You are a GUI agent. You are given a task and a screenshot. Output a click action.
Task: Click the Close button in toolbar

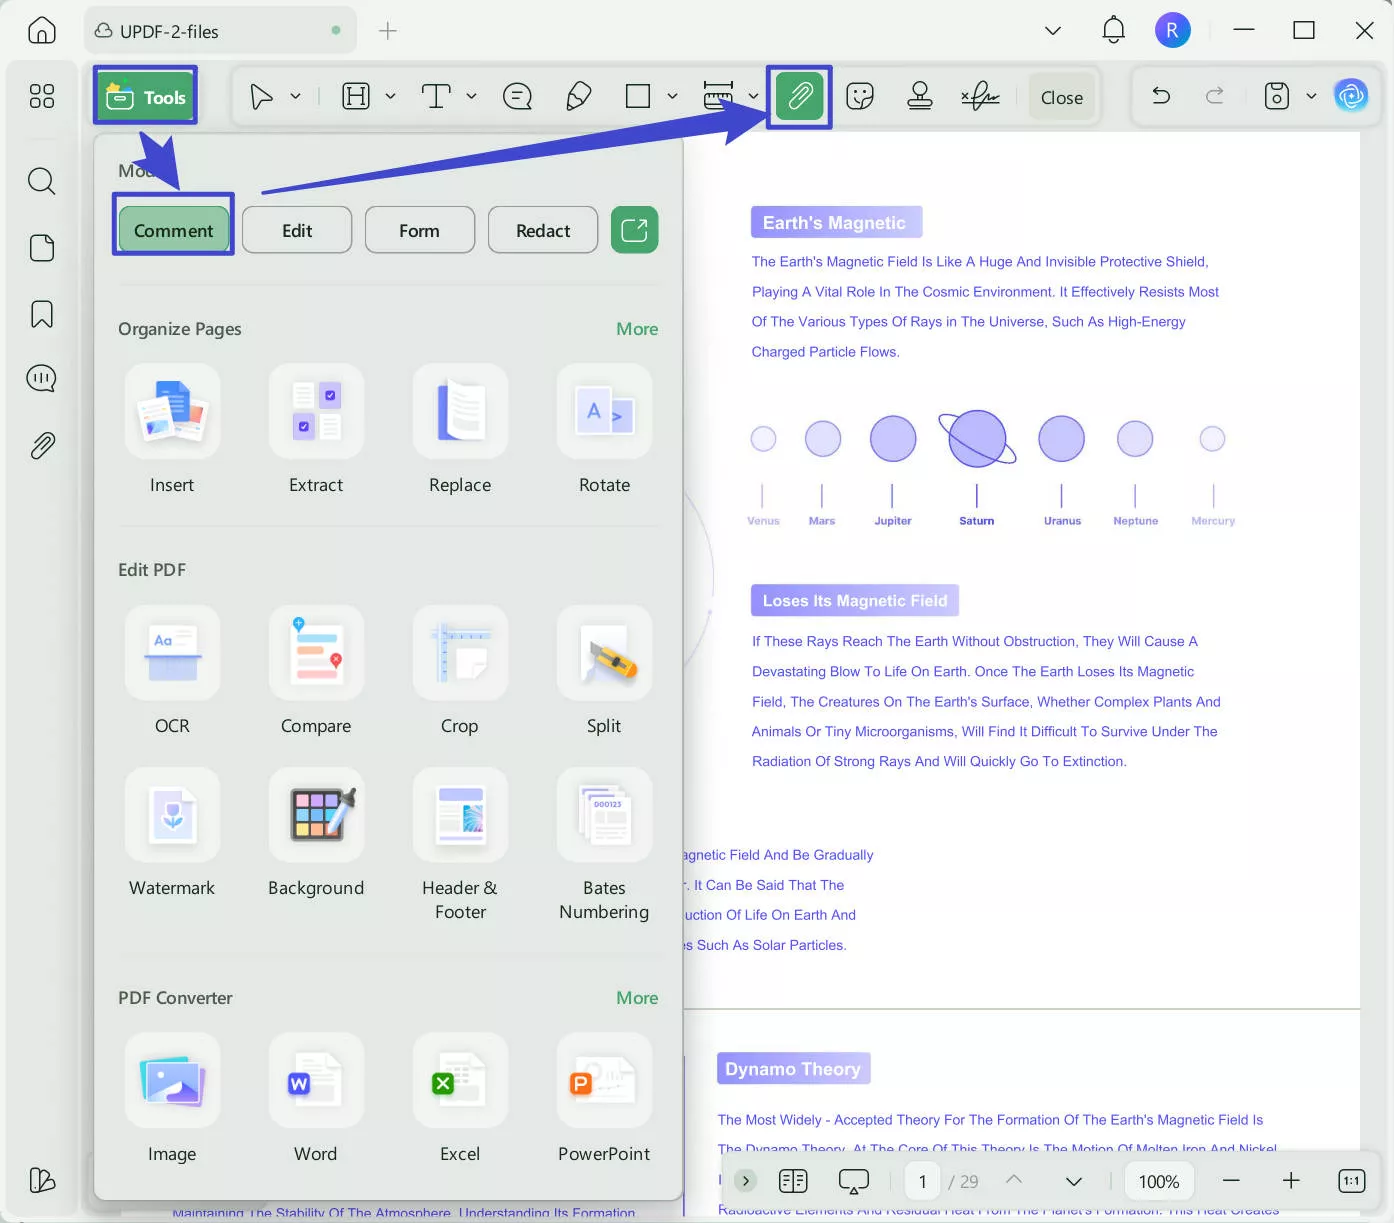[1061, 98]
